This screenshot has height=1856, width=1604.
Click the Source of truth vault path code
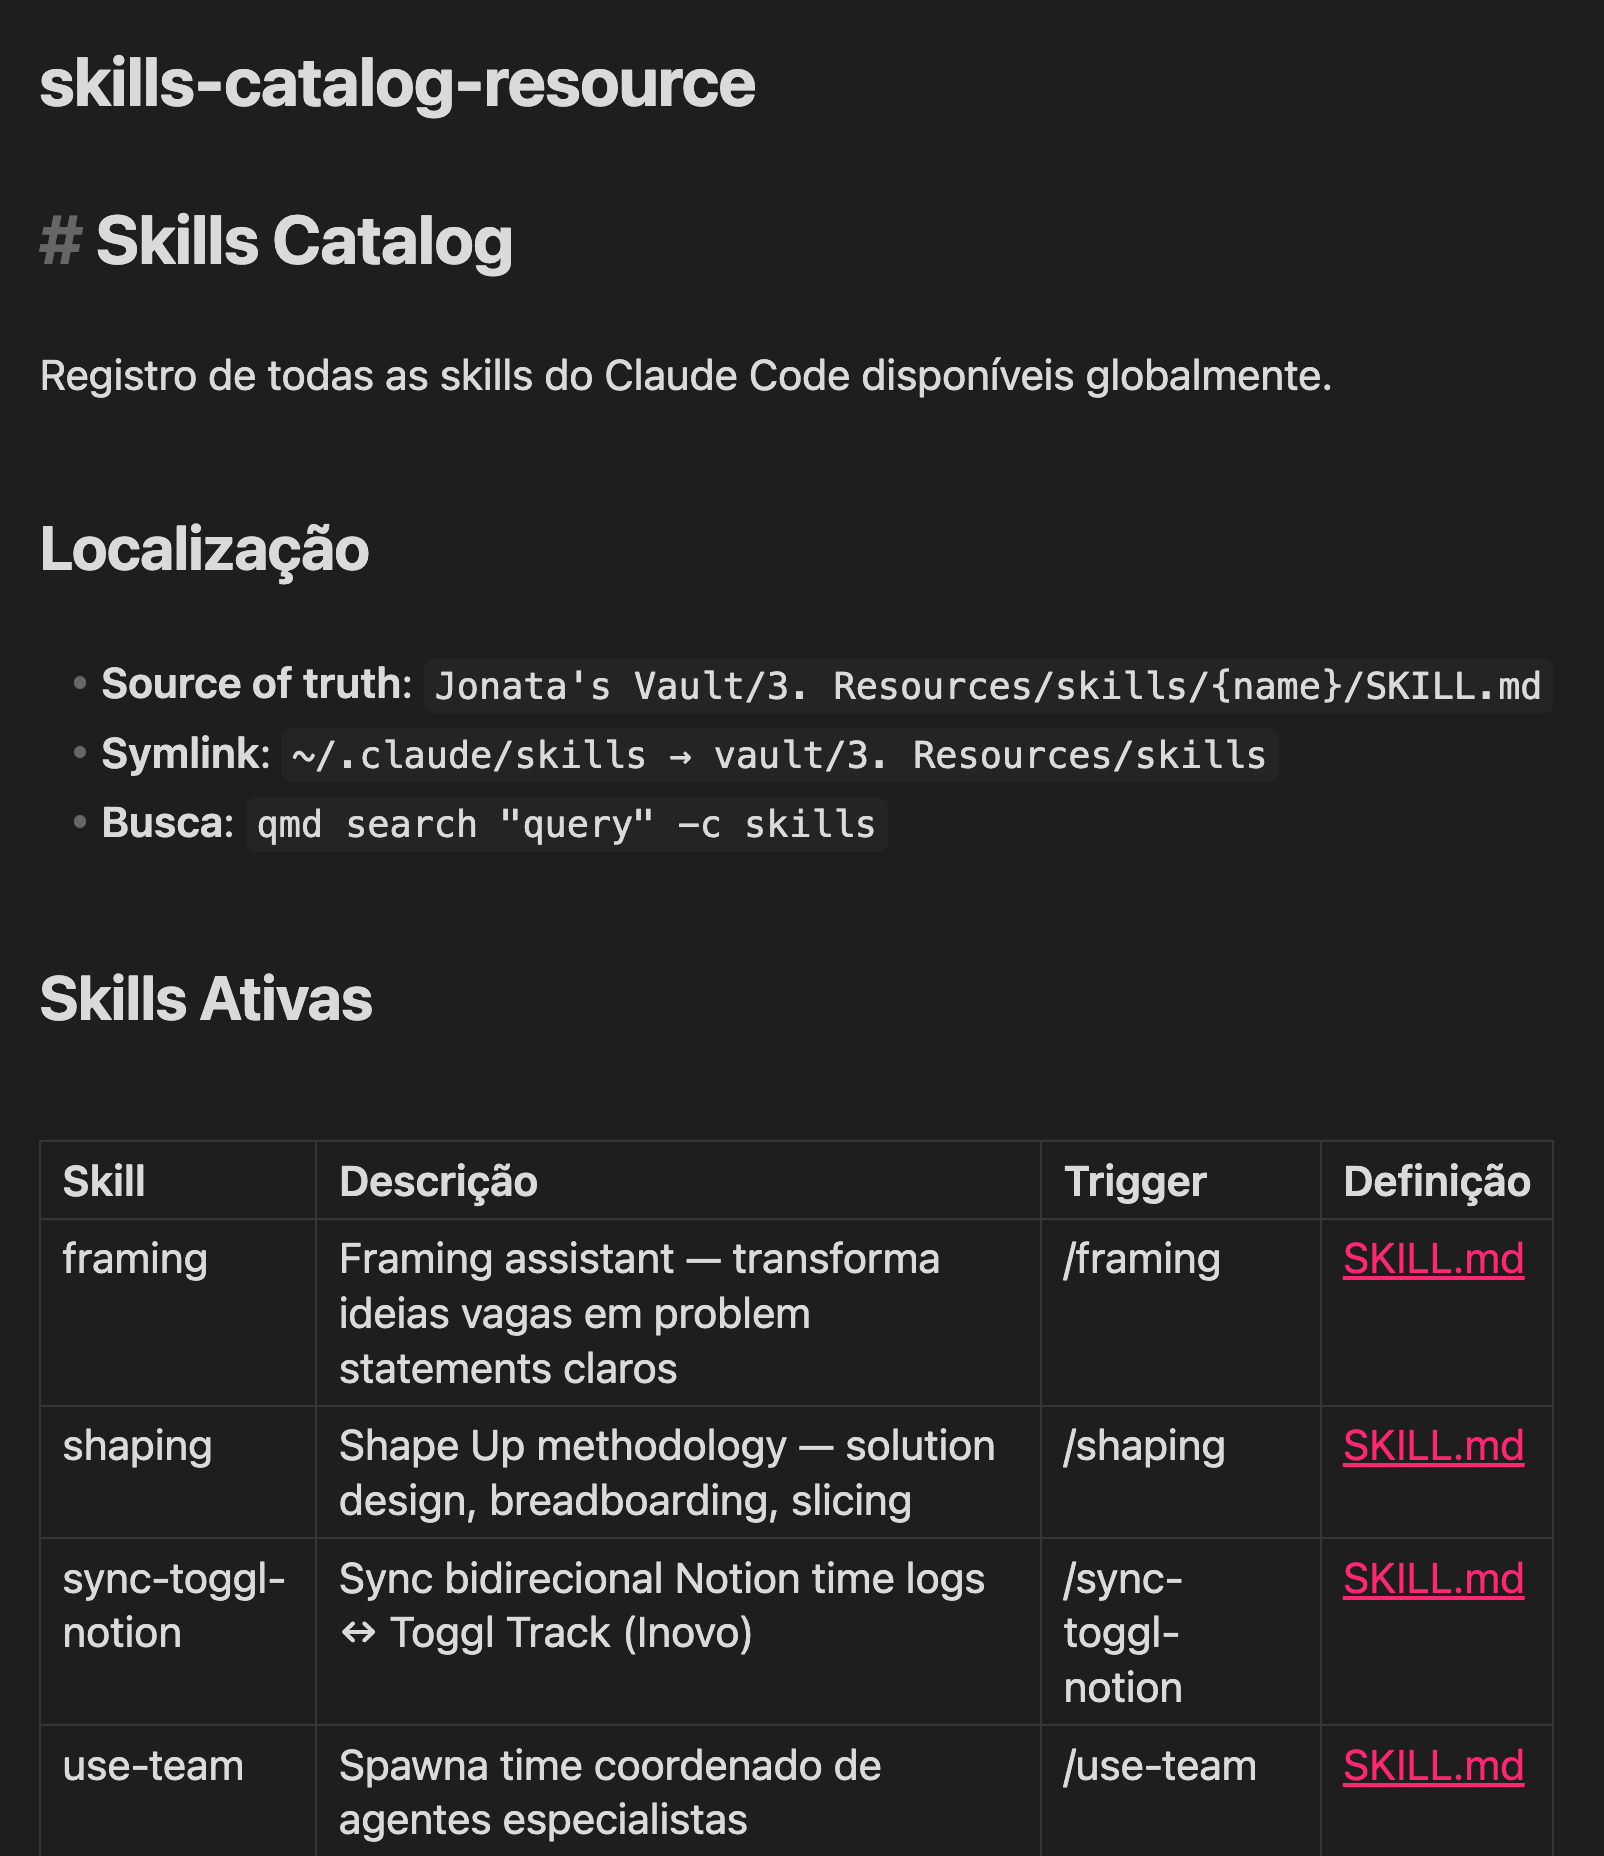987,687
